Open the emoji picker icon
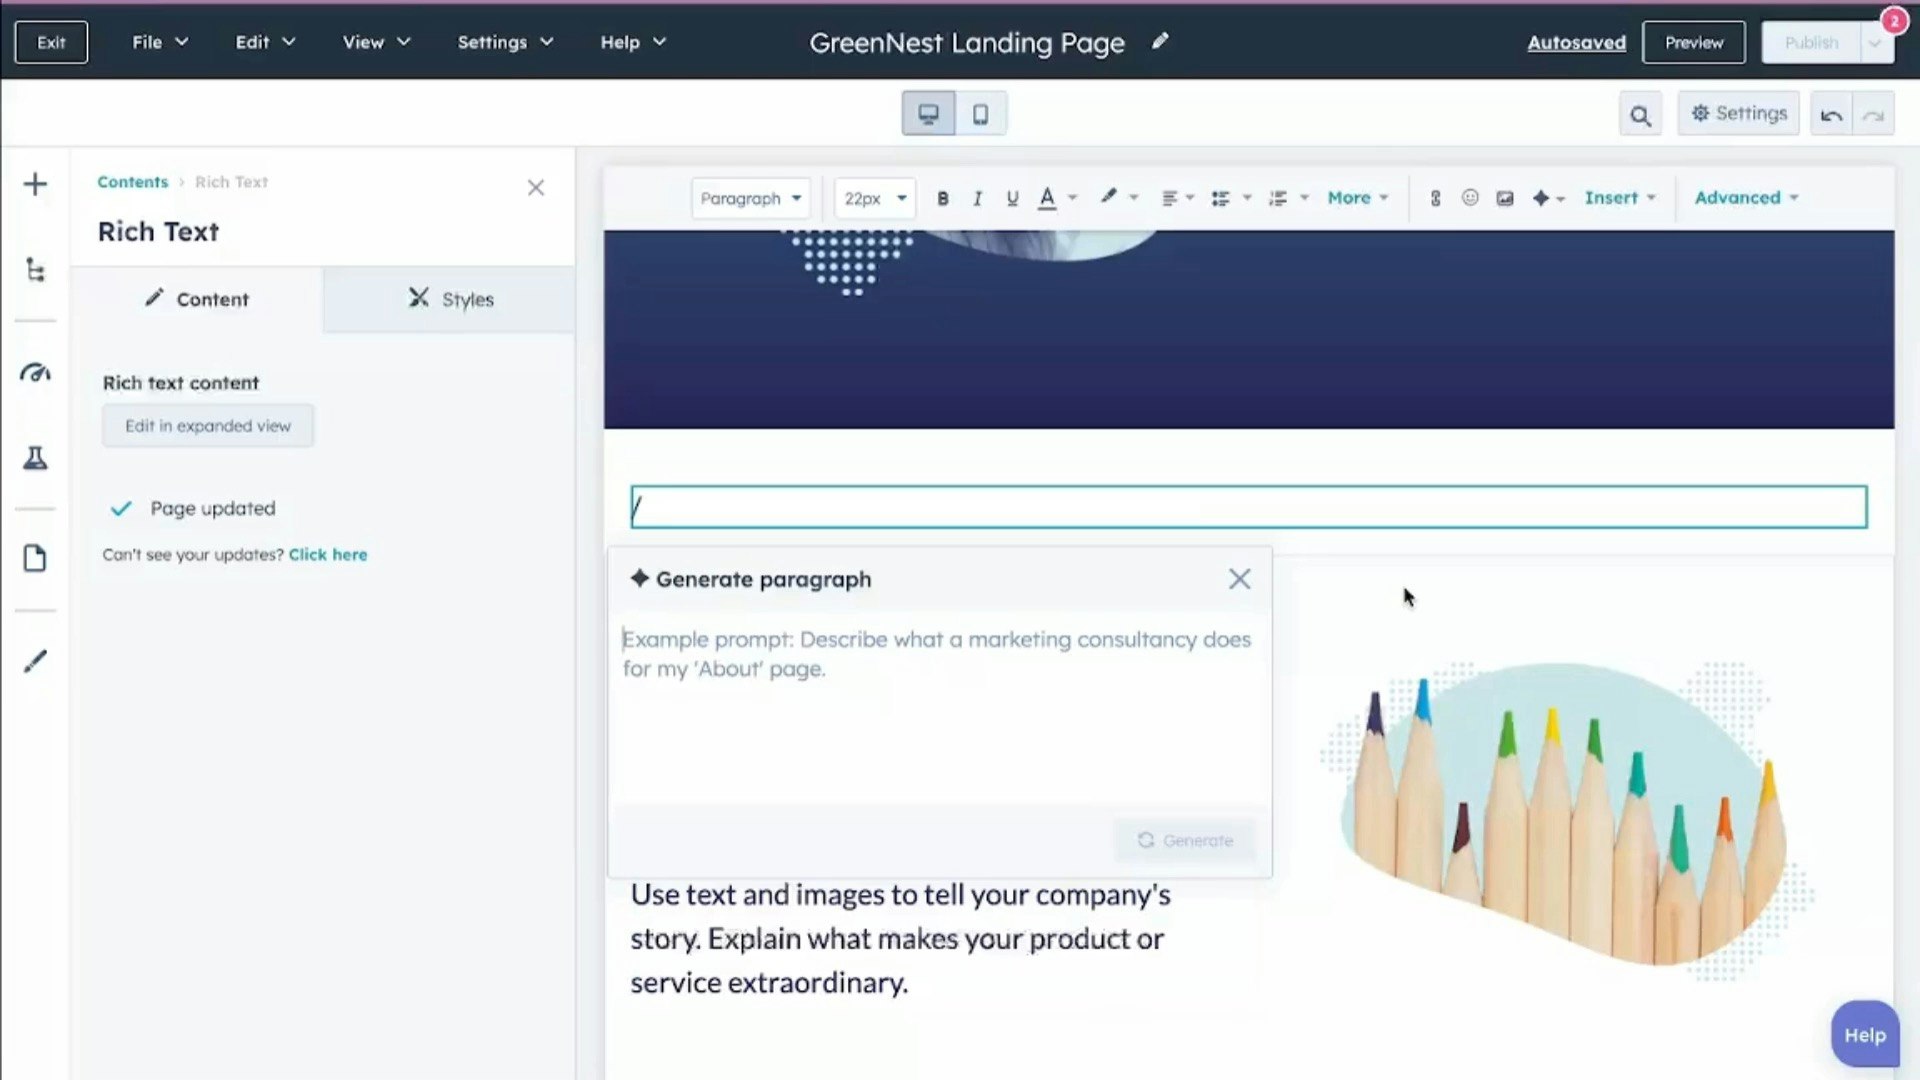This screenshot has height=1080, width=1920. tap(1469, 198)
